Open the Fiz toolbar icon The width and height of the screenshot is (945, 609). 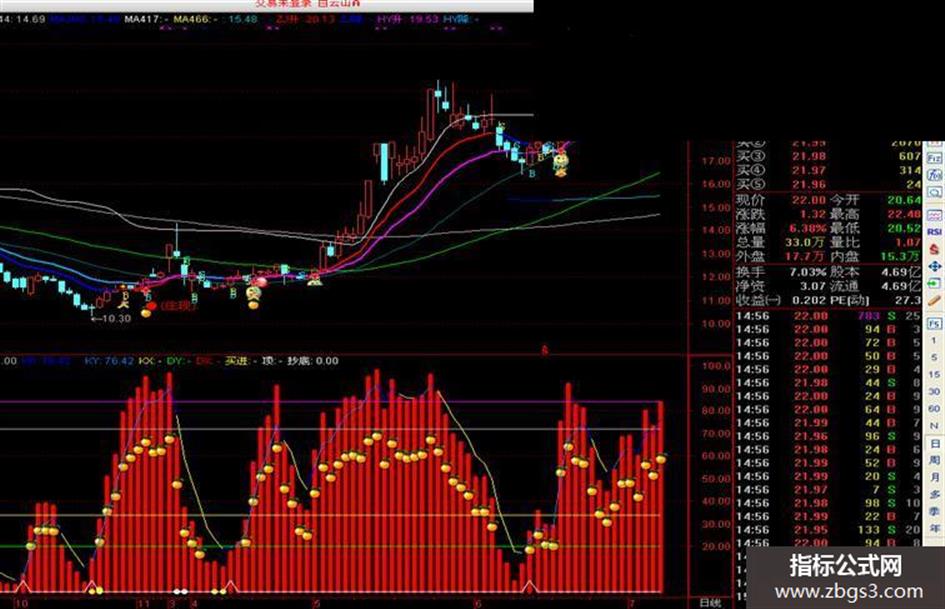tap(934, 159)
